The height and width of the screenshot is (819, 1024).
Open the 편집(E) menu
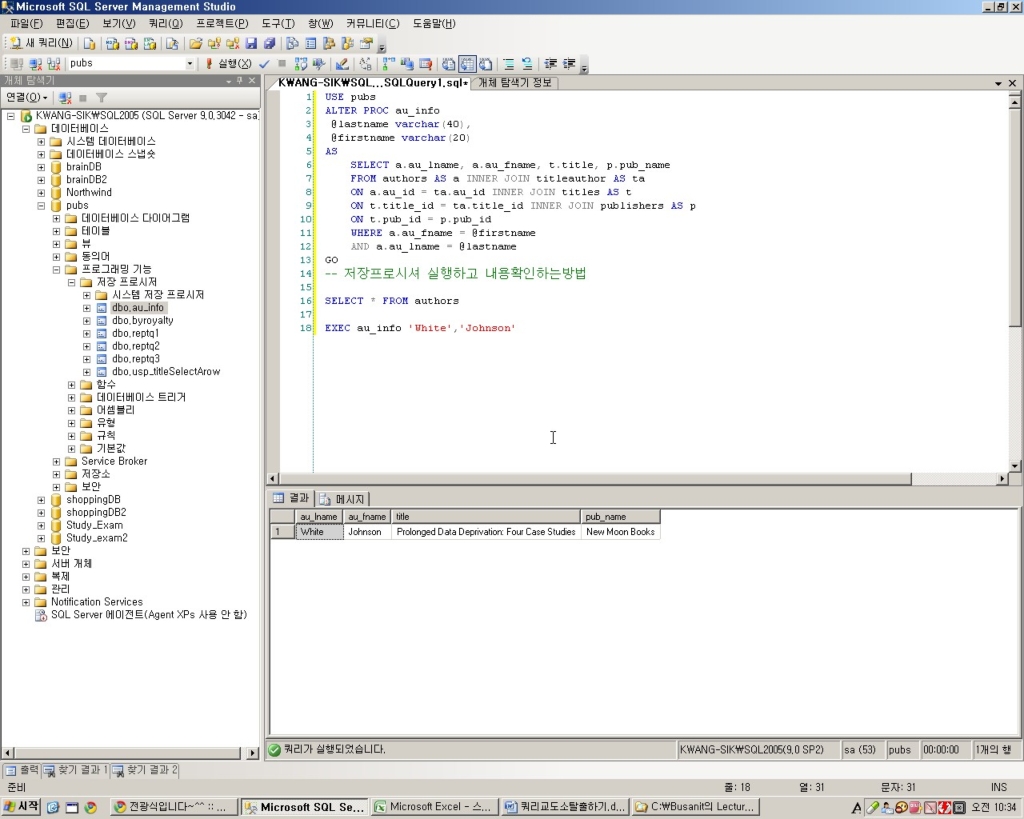(72, 24)
